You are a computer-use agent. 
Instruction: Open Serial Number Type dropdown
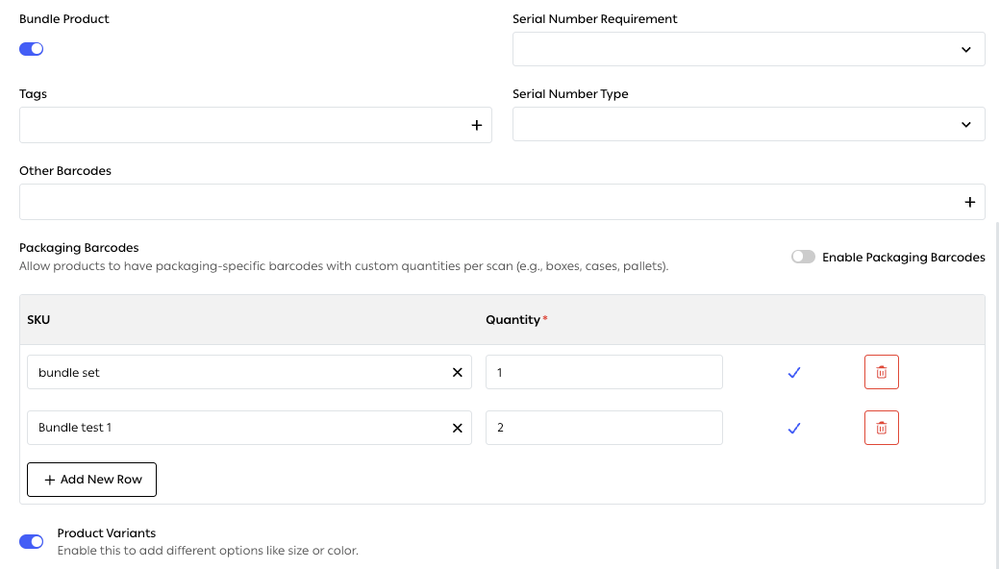749,124
